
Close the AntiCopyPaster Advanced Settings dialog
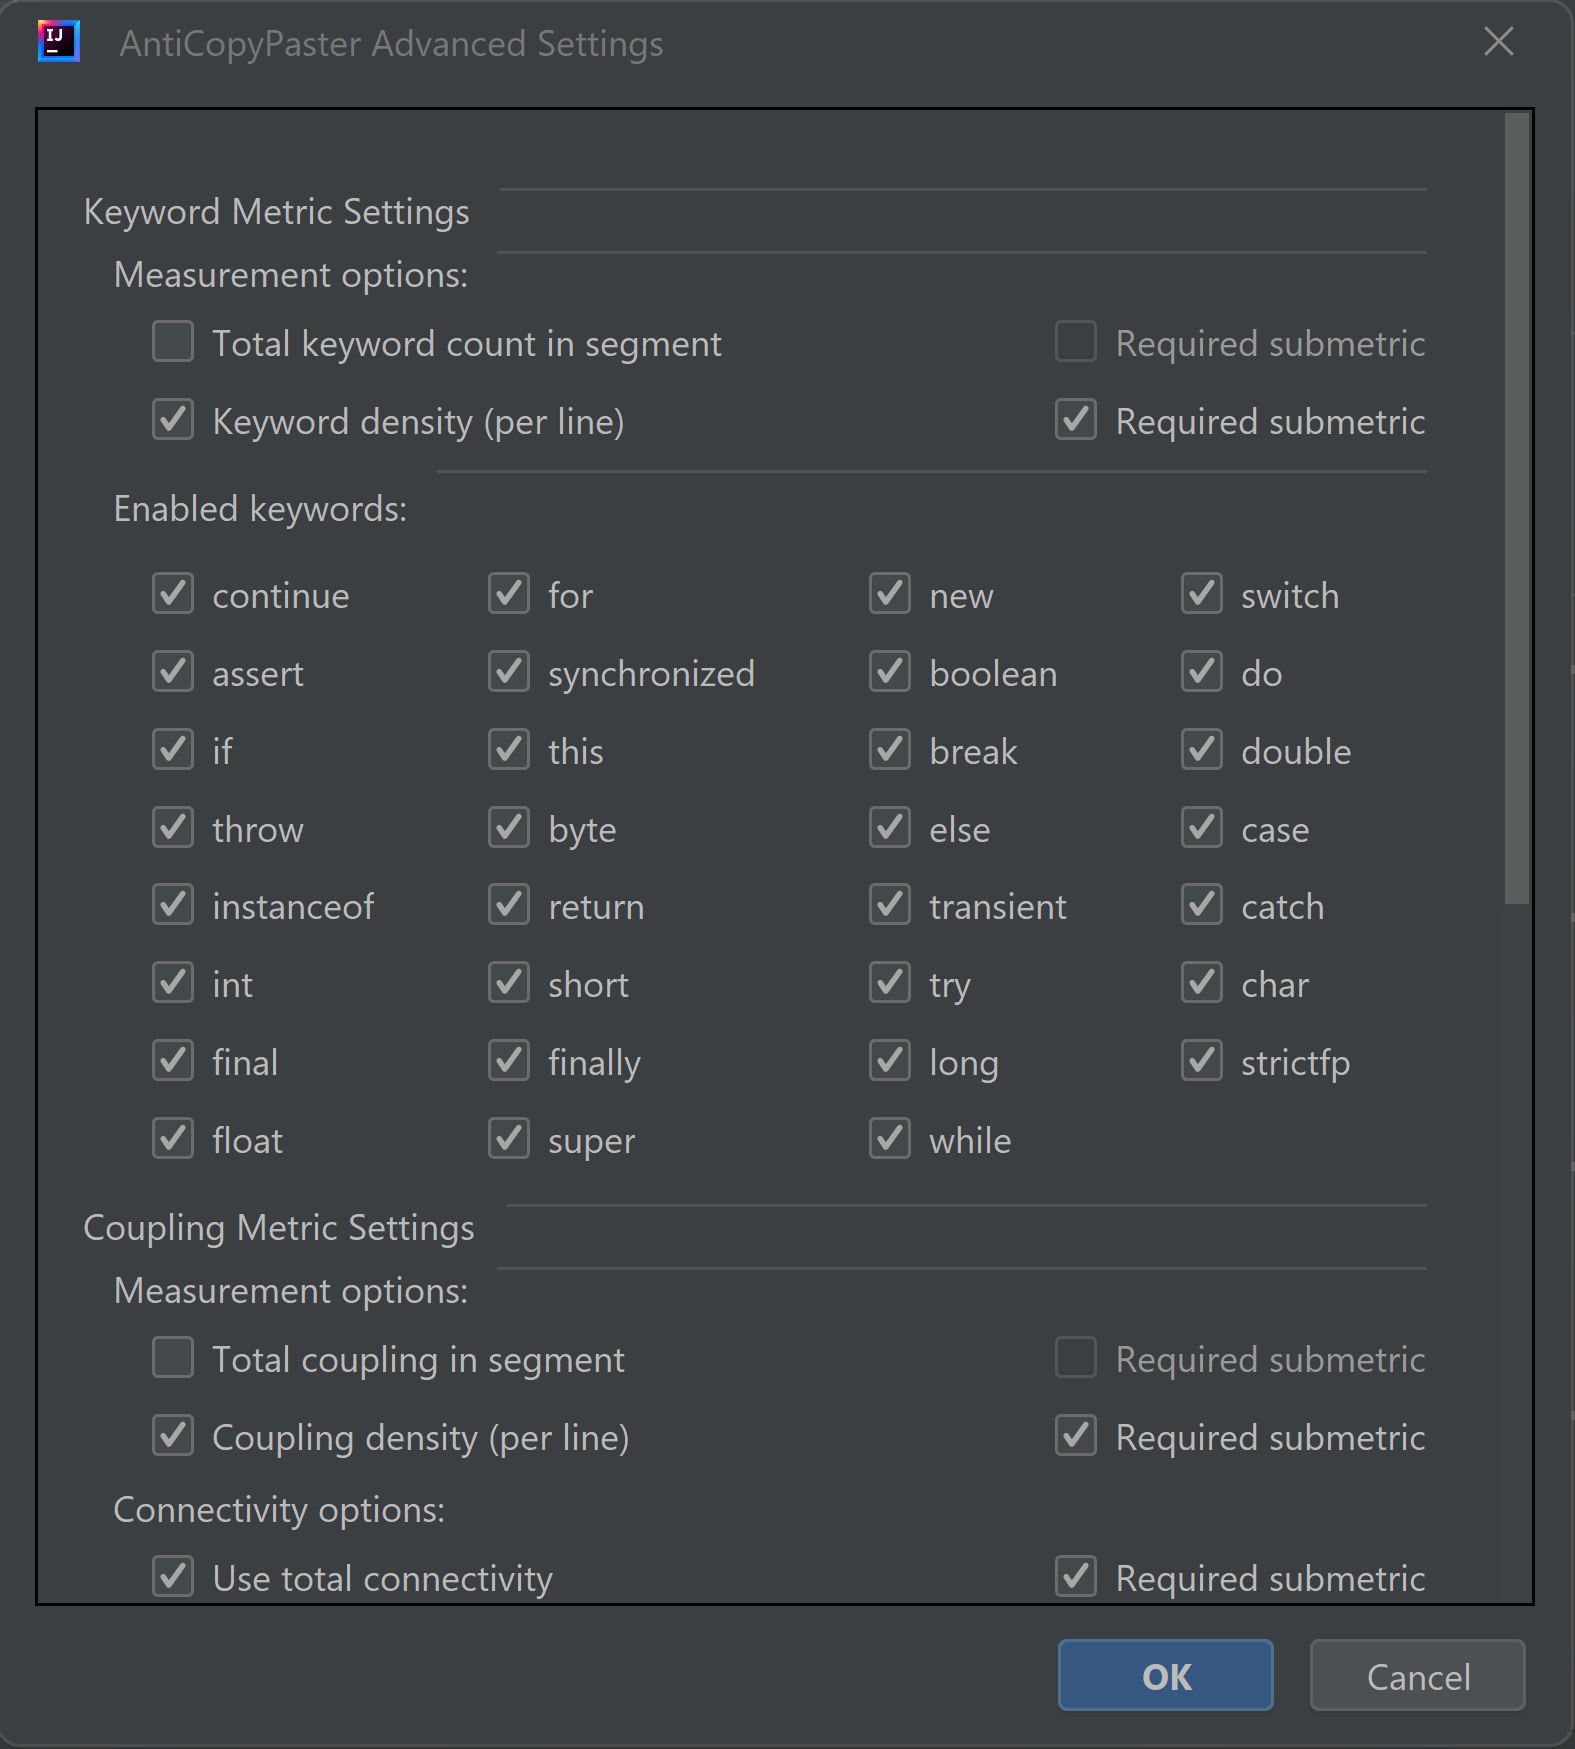click(1498, 42)
